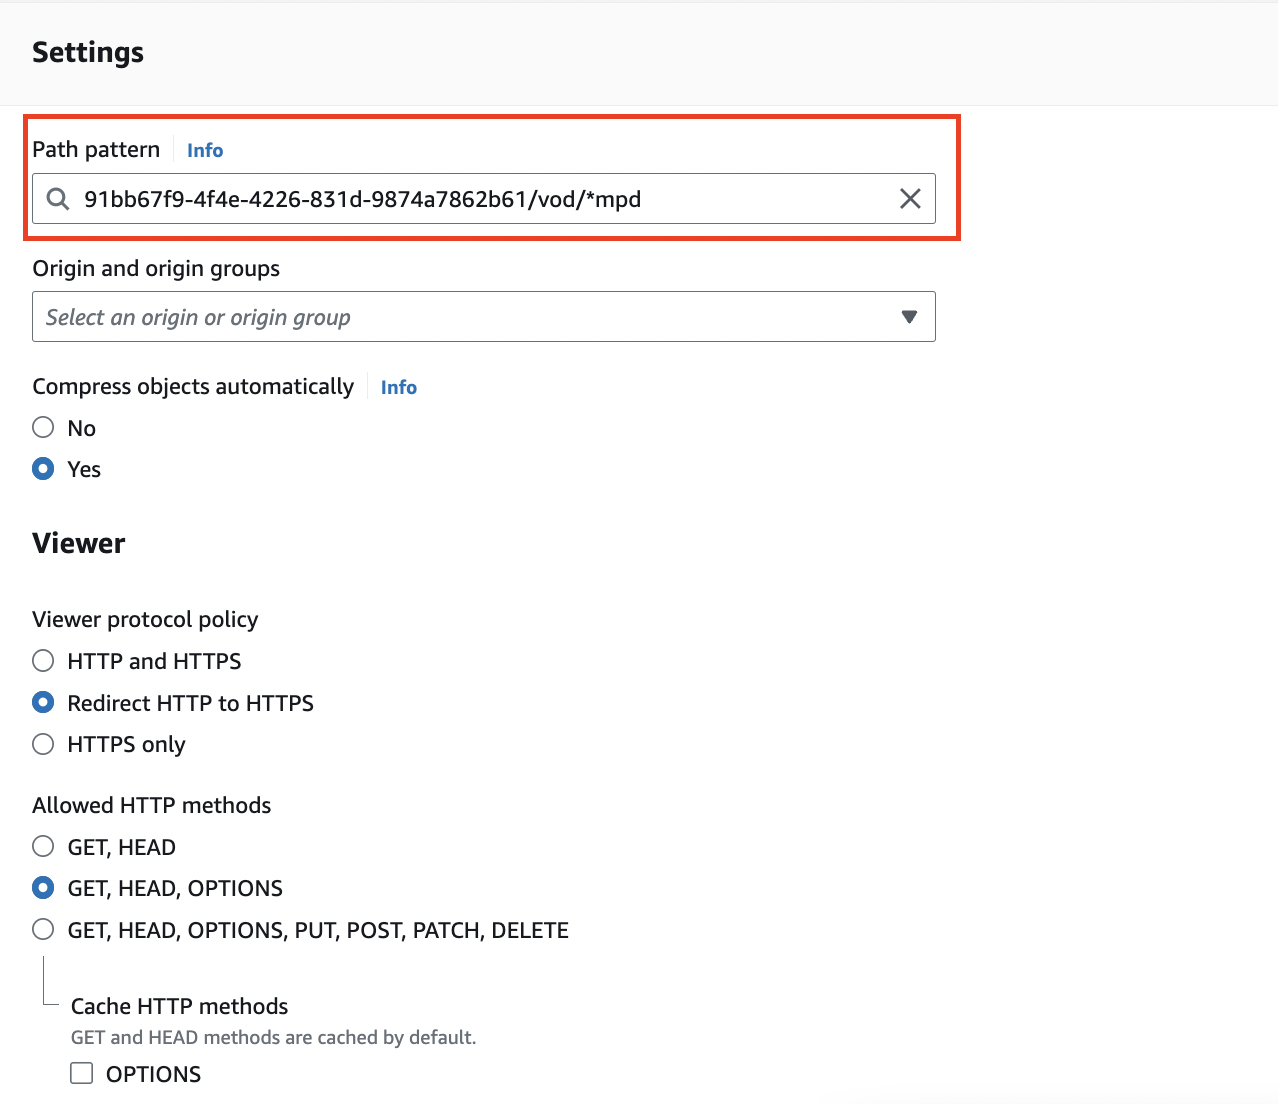The height and width of the screenshot is (1104, 1278).
Task: Click the origin dropdown arrow icon
Action: 909,317
